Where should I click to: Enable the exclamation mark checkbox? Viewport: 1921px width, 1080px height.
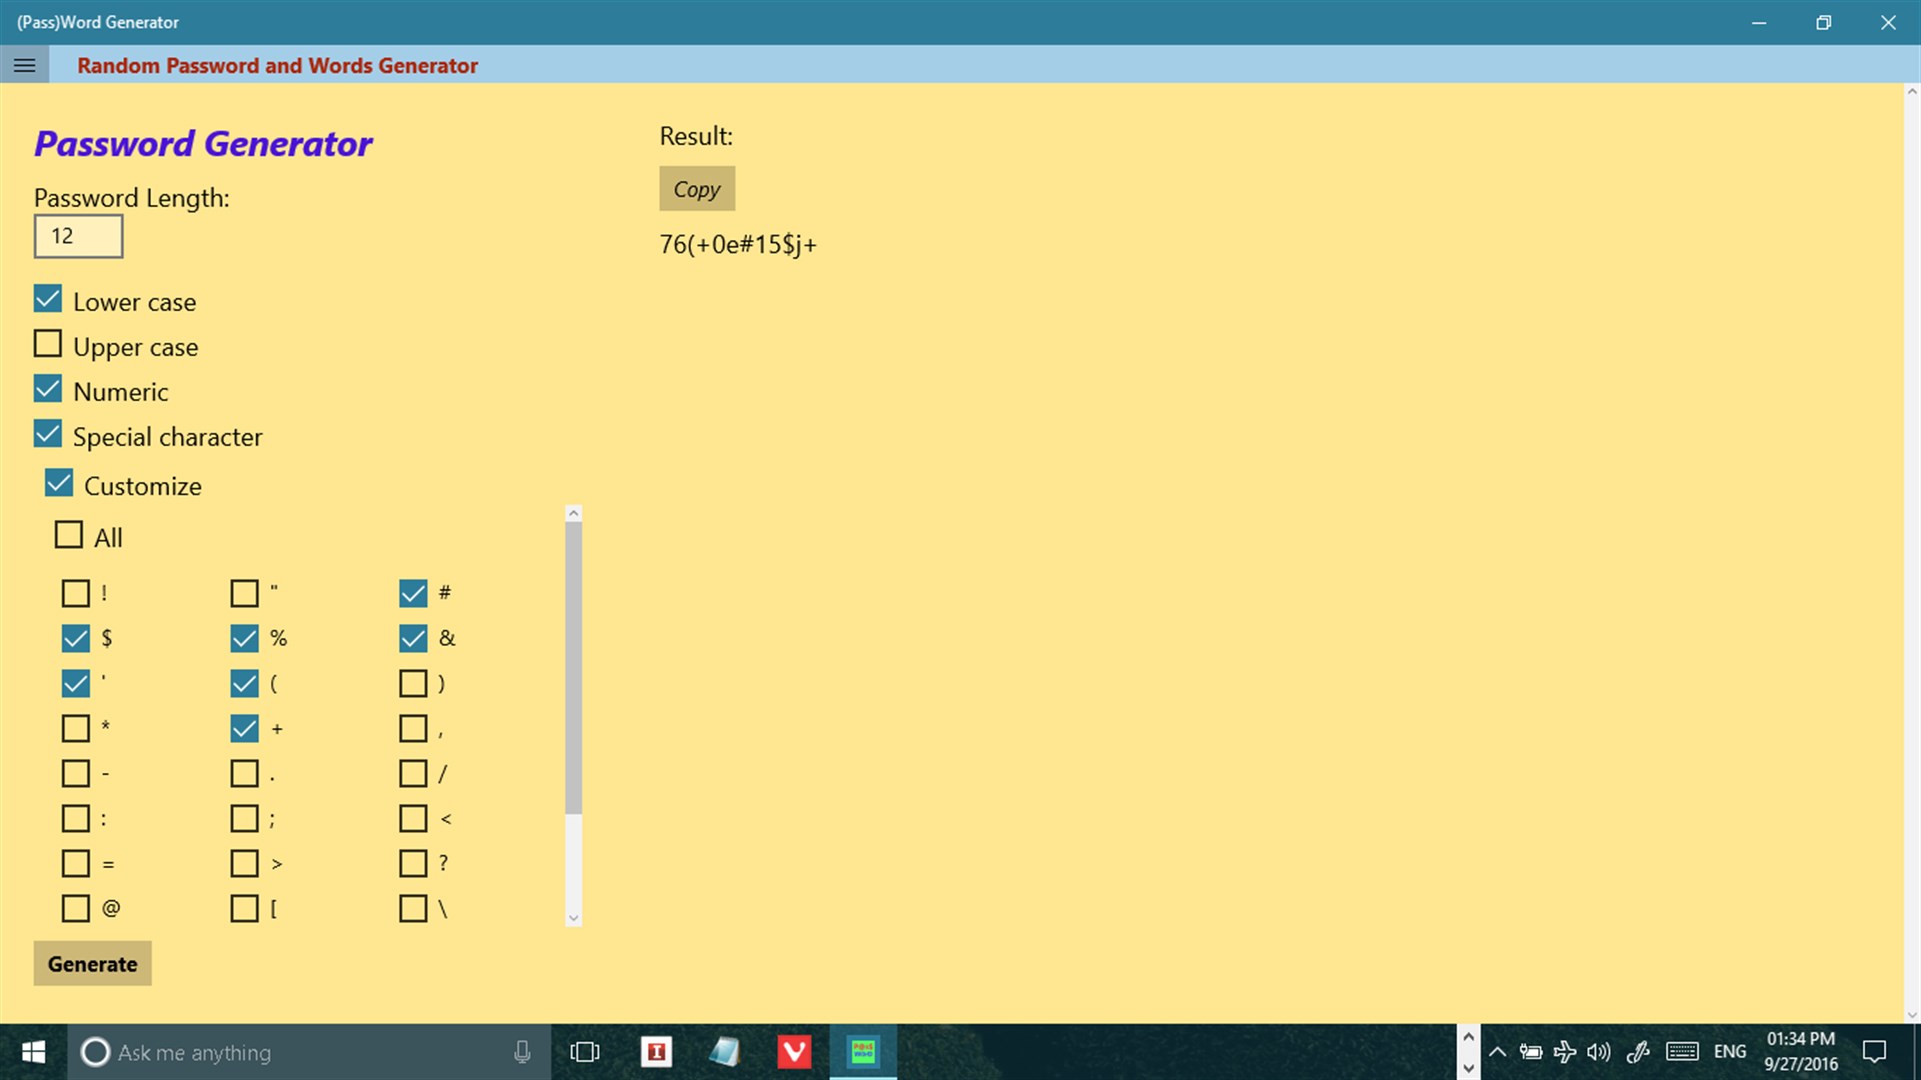(75, 592)
